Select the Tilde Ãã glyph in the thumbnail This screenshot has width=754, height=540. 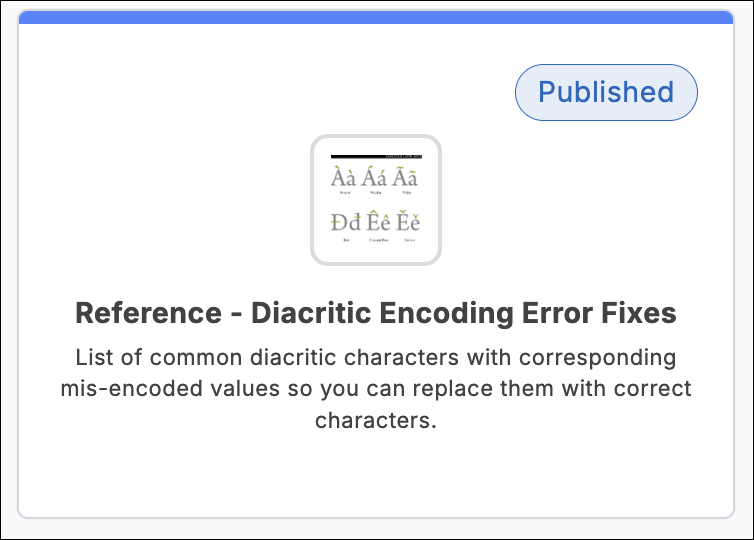pos(406,179)
